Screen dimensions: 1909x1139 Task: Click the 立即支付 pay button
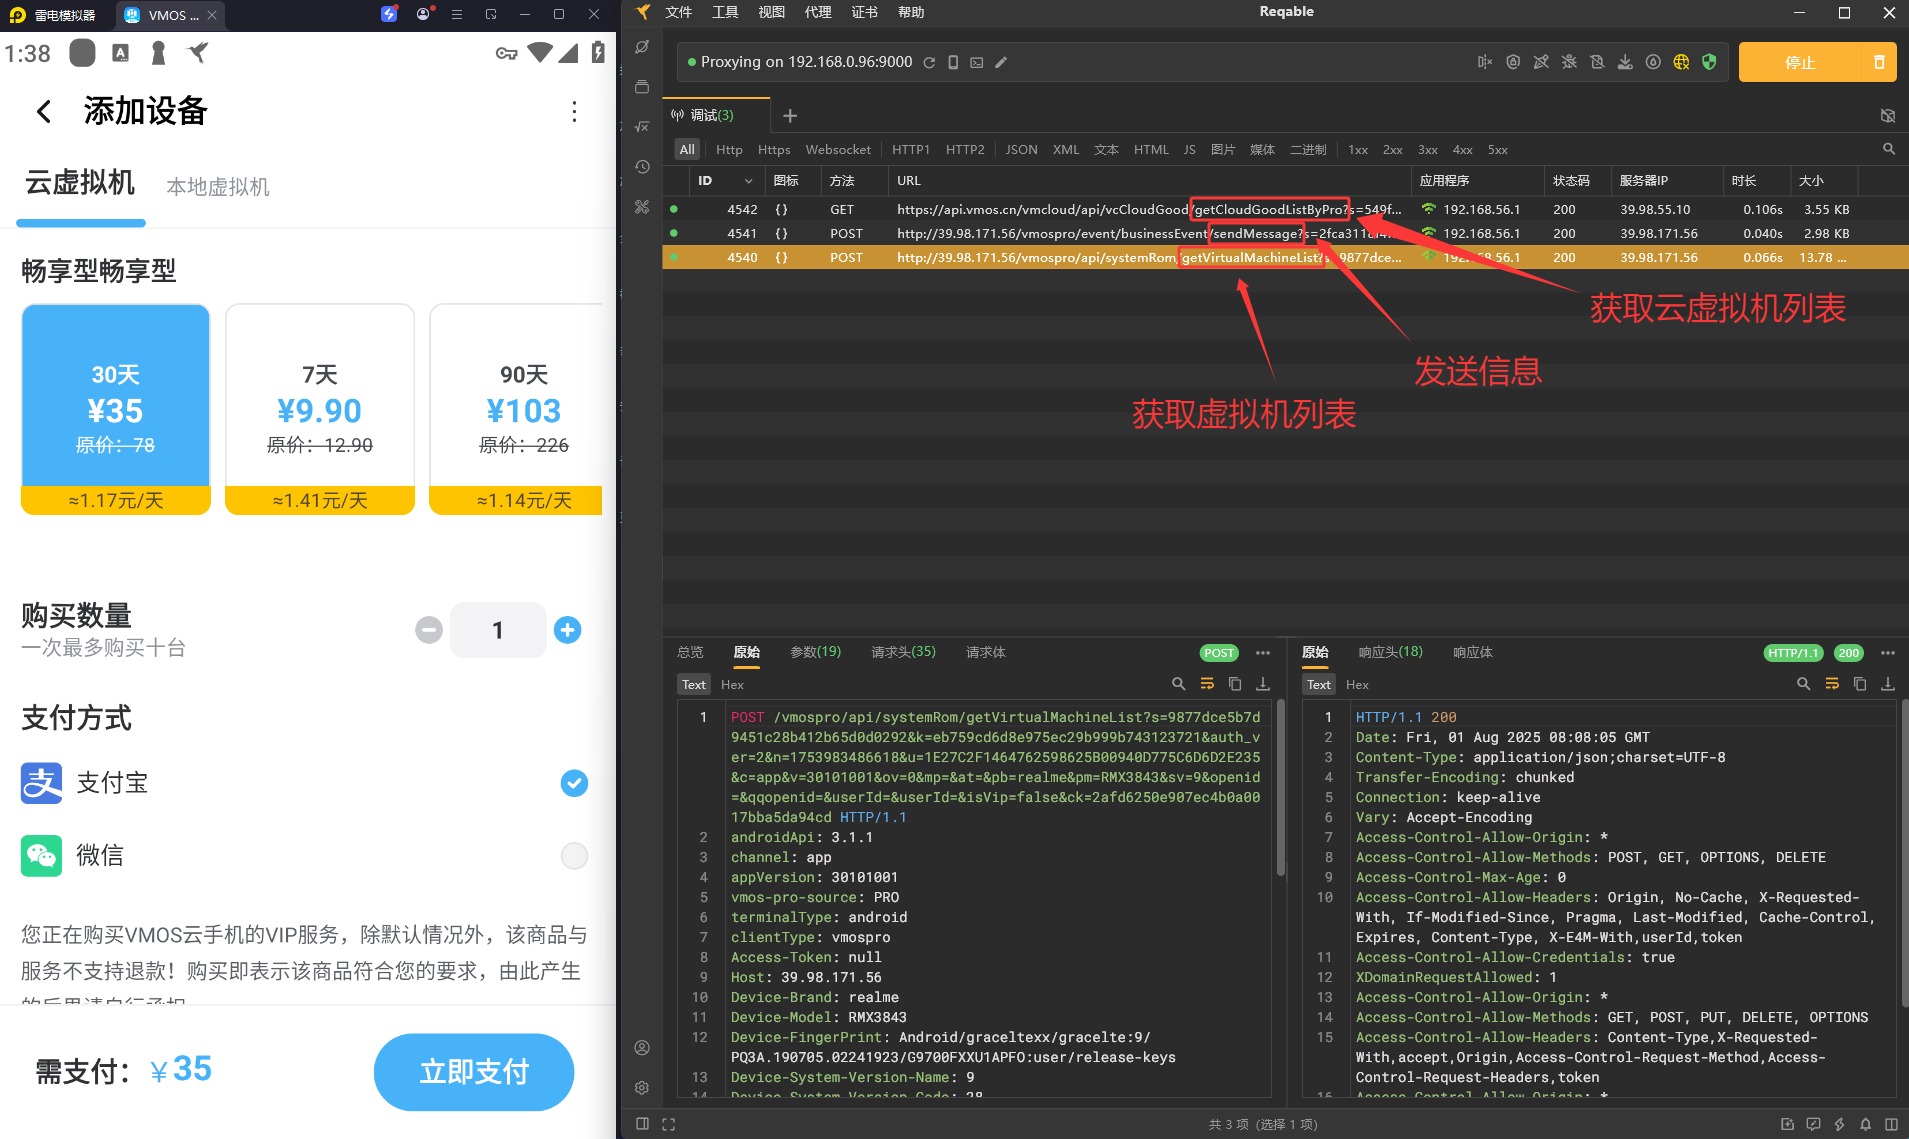474,1072
